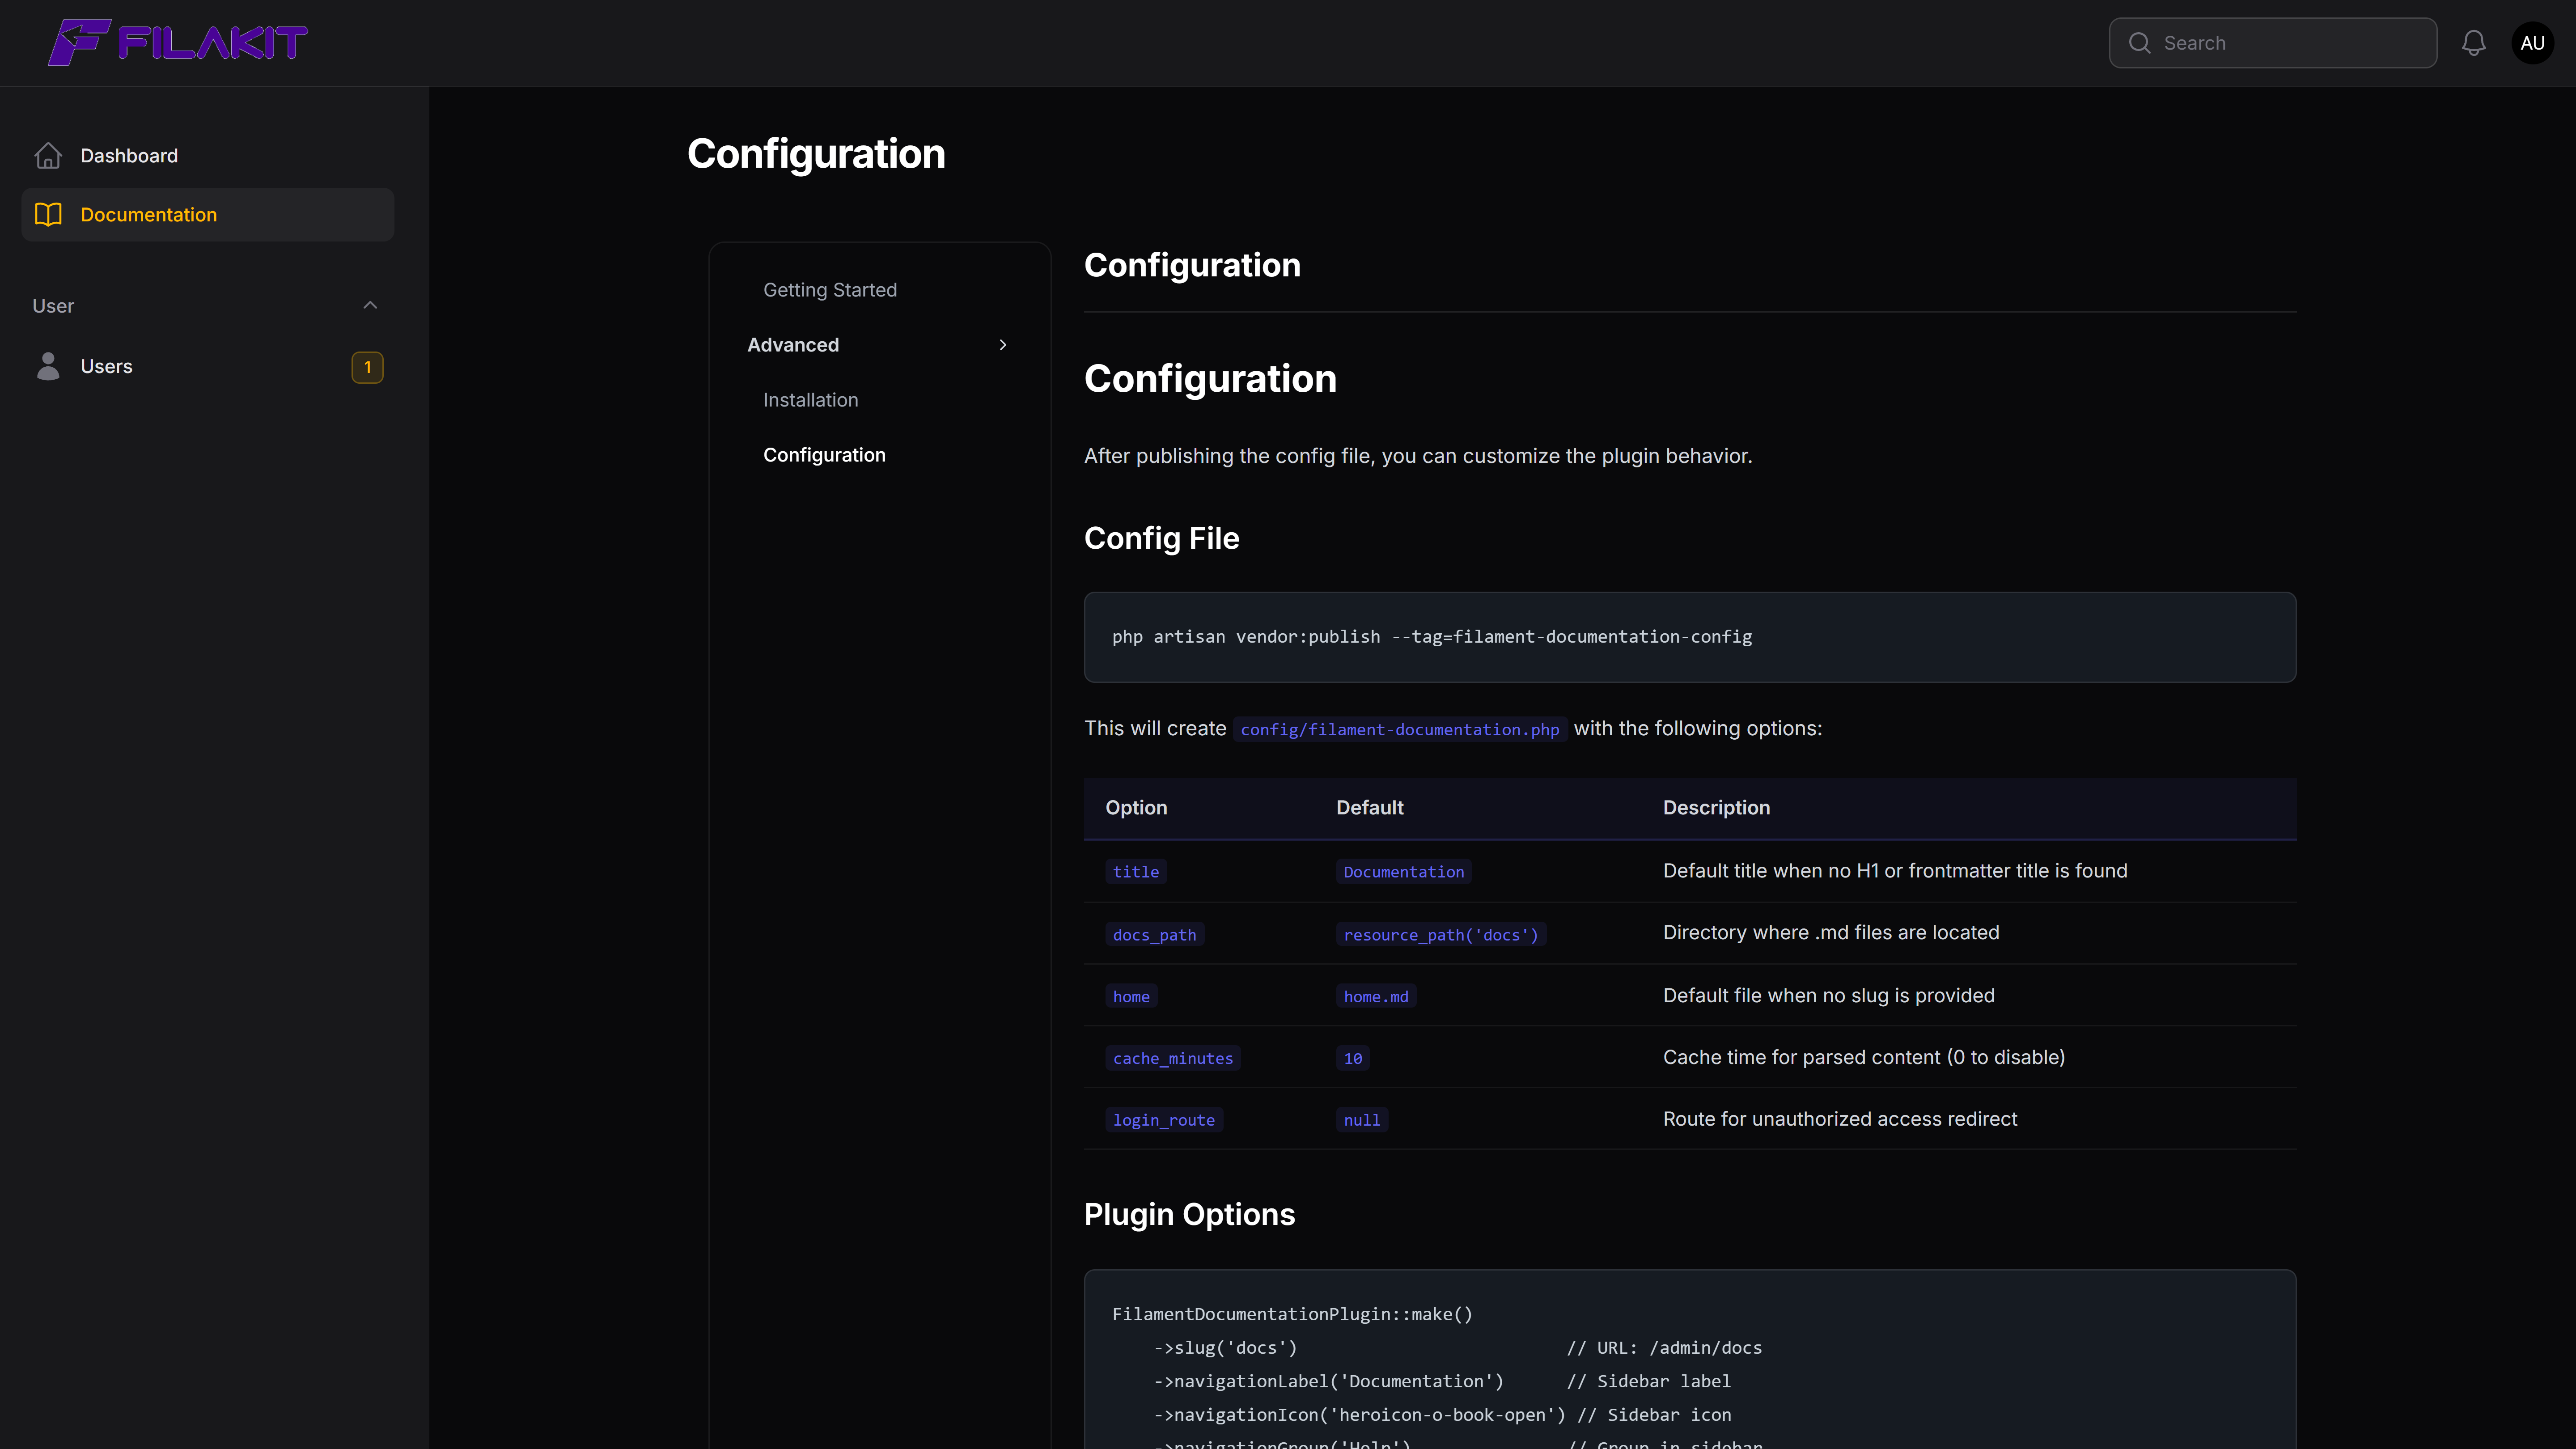Click the home.md default value
Image resolution: width=2576 pixels, height=1449 pixels.
click(1376, 996)
